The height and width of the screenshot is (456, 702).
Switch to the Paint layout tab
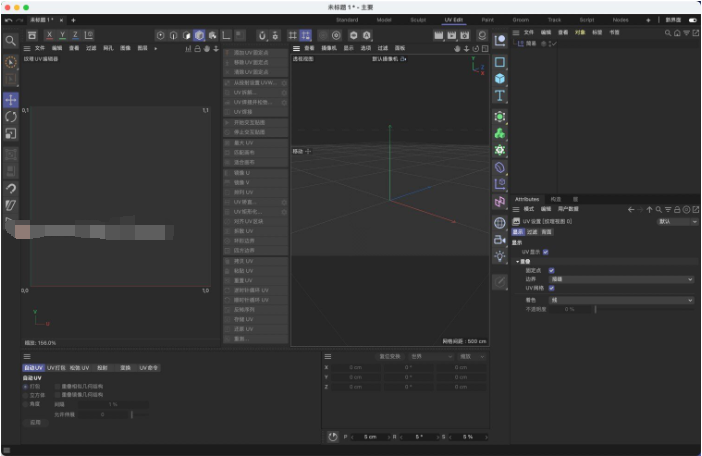pos(488,20)
